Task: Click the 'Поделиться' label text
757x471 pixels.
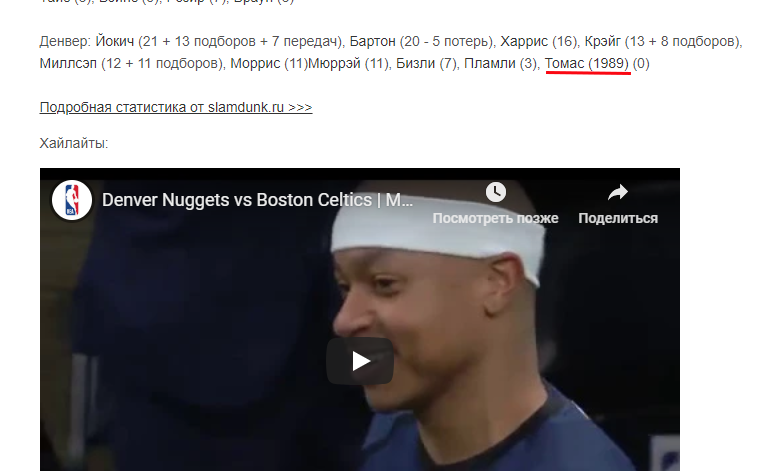Action: tap(618, 218)
